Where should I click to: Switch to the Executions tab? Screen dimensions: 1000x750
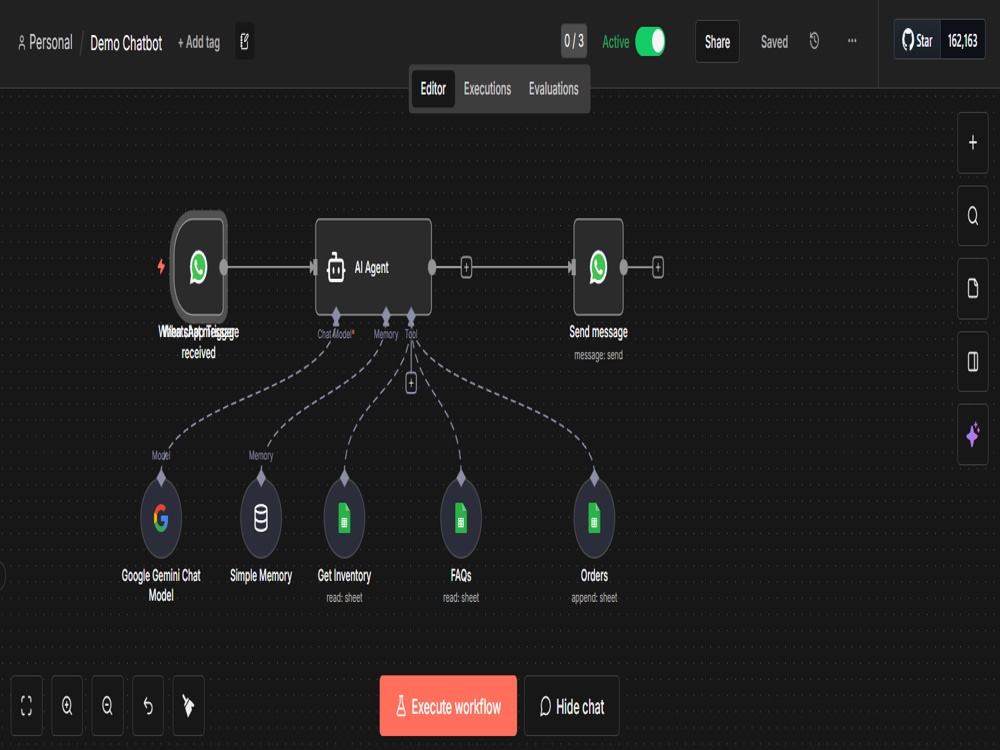(487, 89)
